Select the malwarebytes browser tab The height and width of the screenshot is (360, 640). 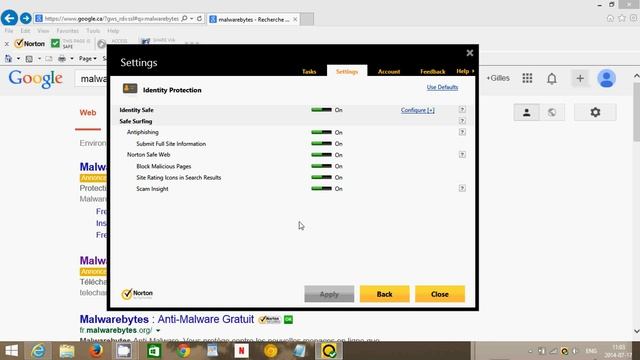(253, 19)
